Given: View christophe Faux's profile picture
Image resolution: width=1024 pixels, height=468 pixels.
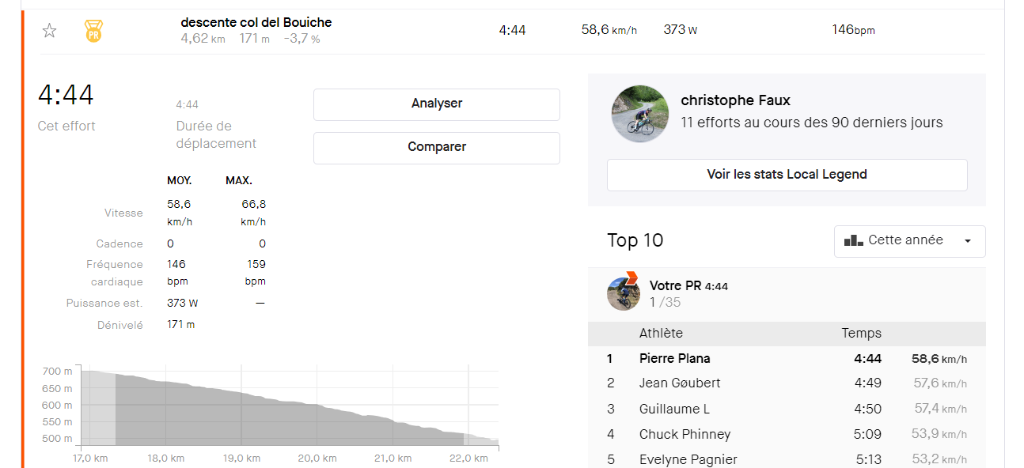Looking at the screenshot, I should (x=639, y=113).
